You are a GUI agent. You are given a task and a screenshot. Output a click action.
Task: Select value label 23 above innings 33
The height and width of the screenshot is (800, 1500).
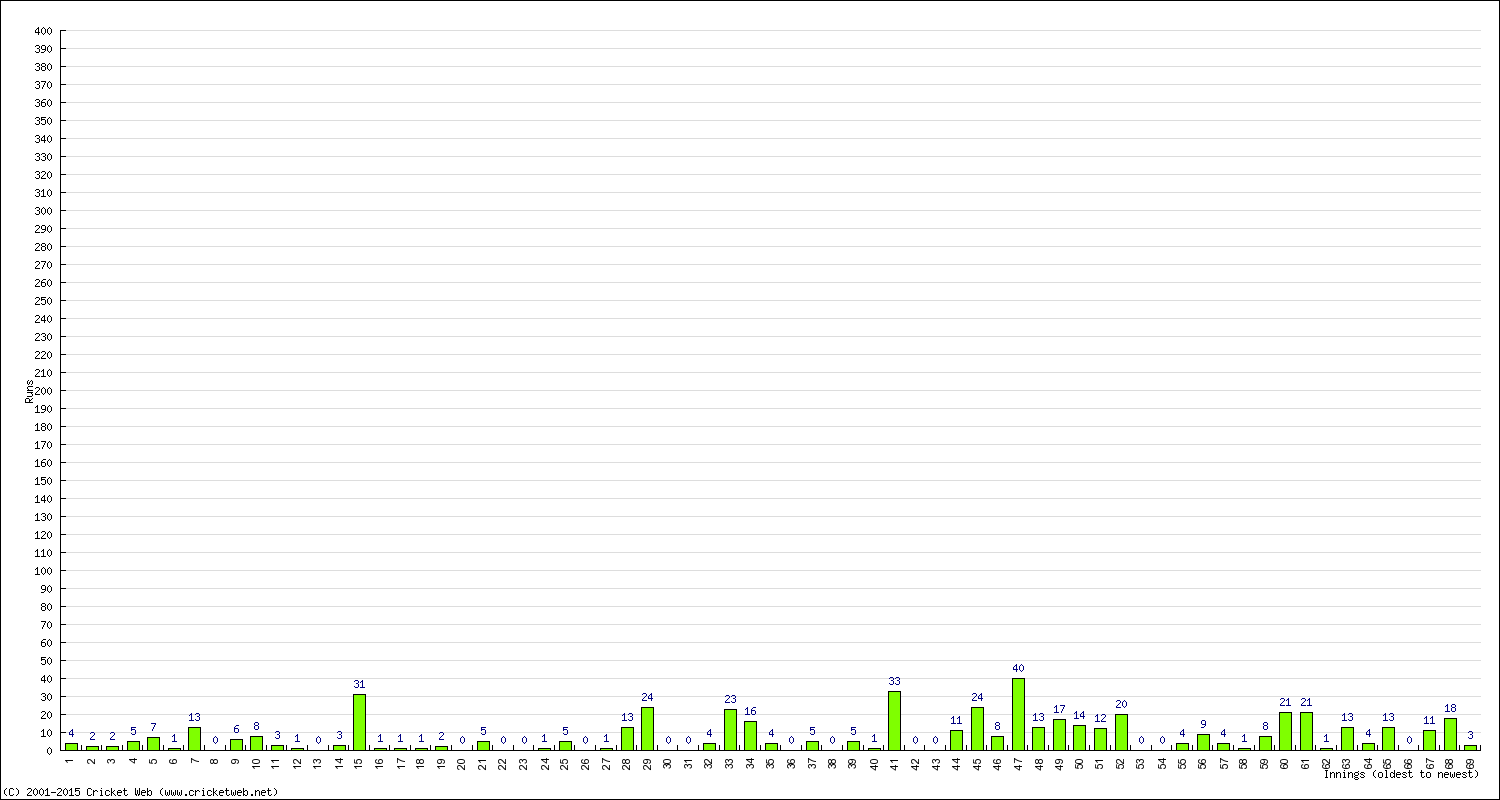coord(730,699)
